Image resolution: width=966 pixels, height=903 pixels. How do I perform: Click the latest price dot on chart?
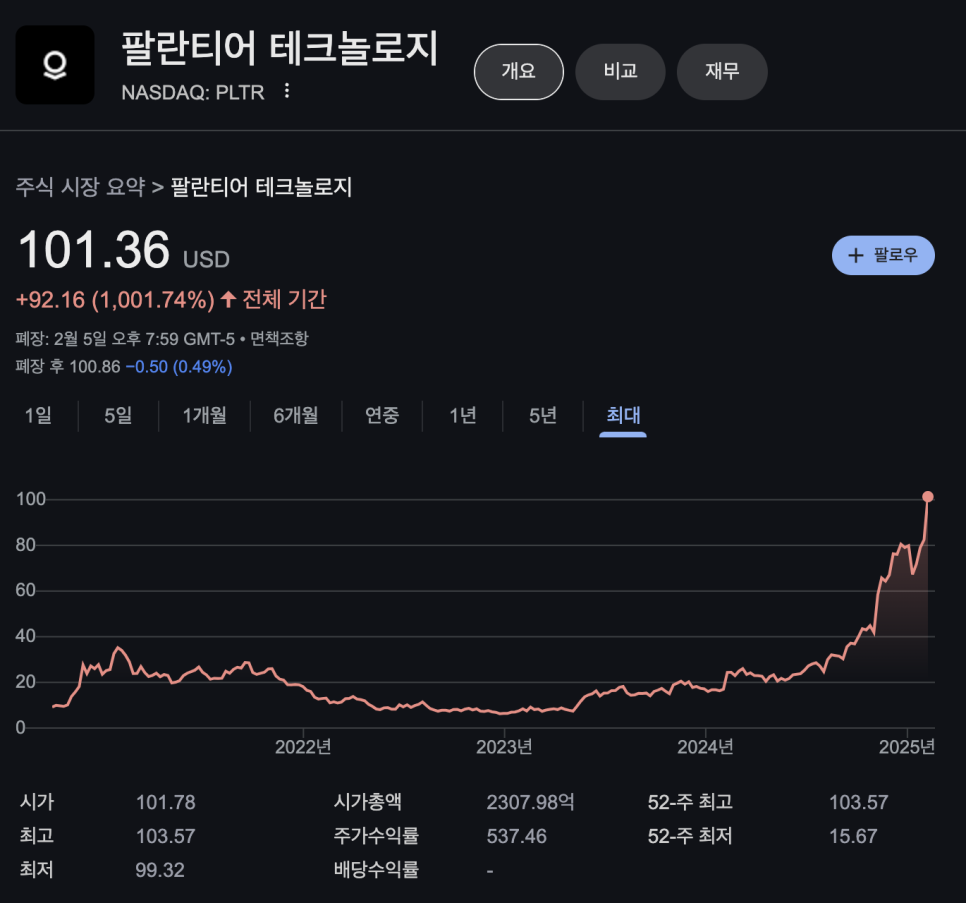(927, 496)
